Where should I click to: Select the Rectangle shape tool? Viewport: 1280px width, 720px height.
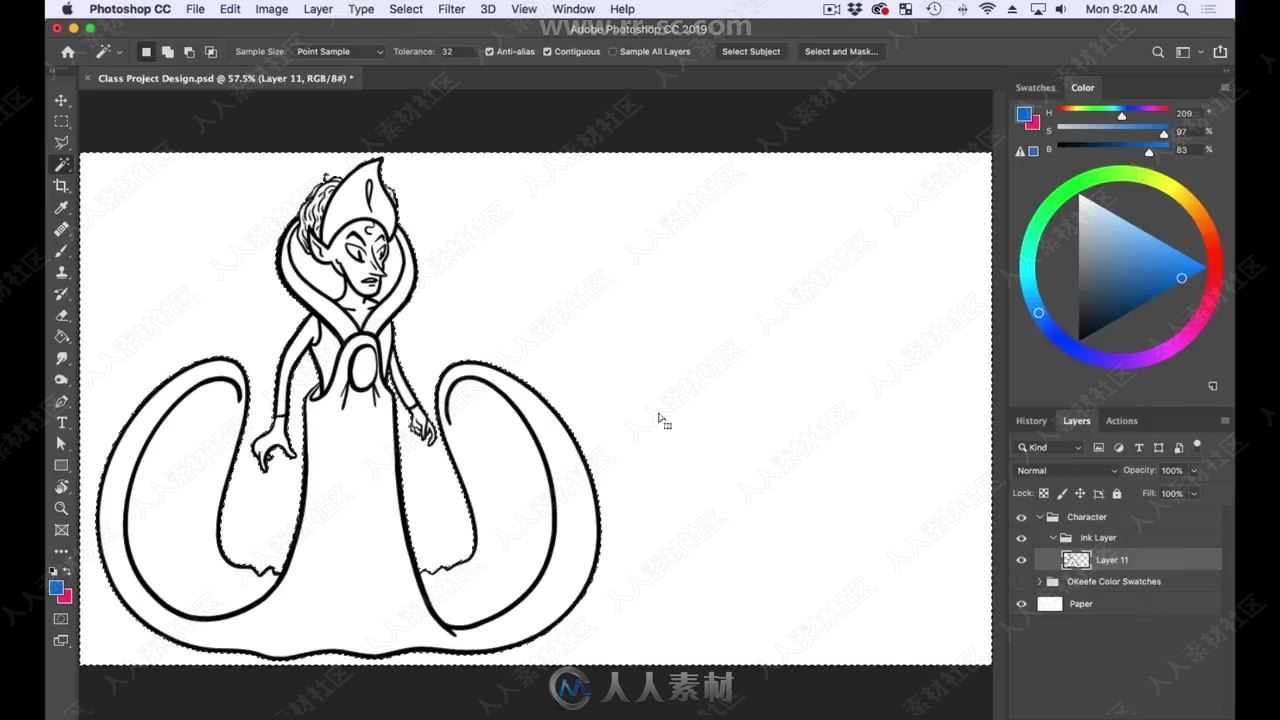coord(61,466)
